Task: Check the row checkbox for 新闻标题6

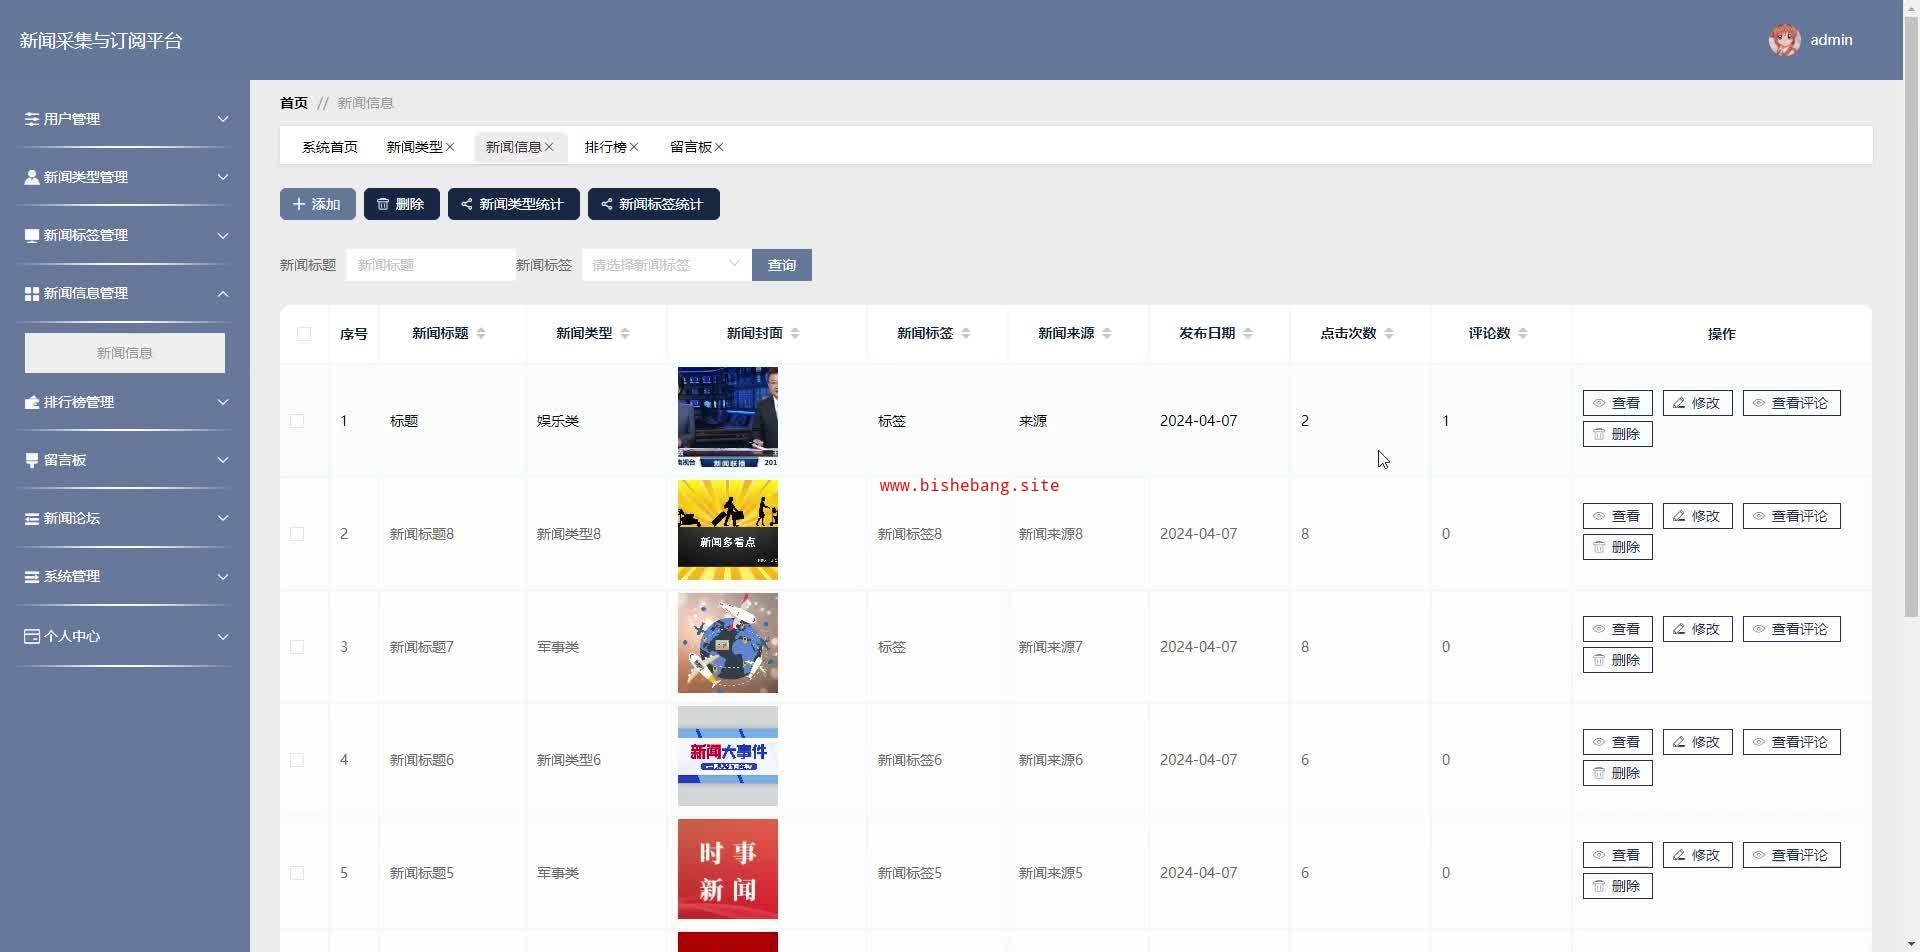Action: (297, 760)
